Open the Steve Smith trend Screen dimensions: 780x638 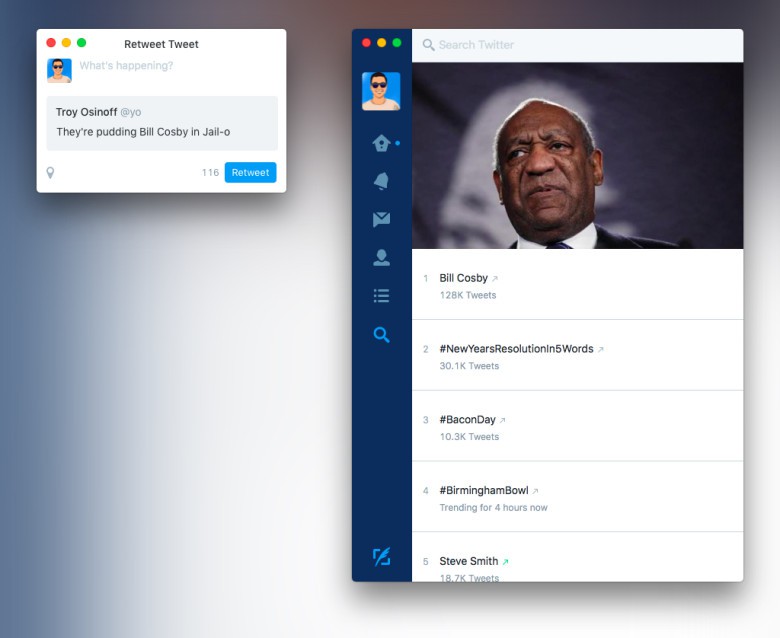(x=469, y=562)
